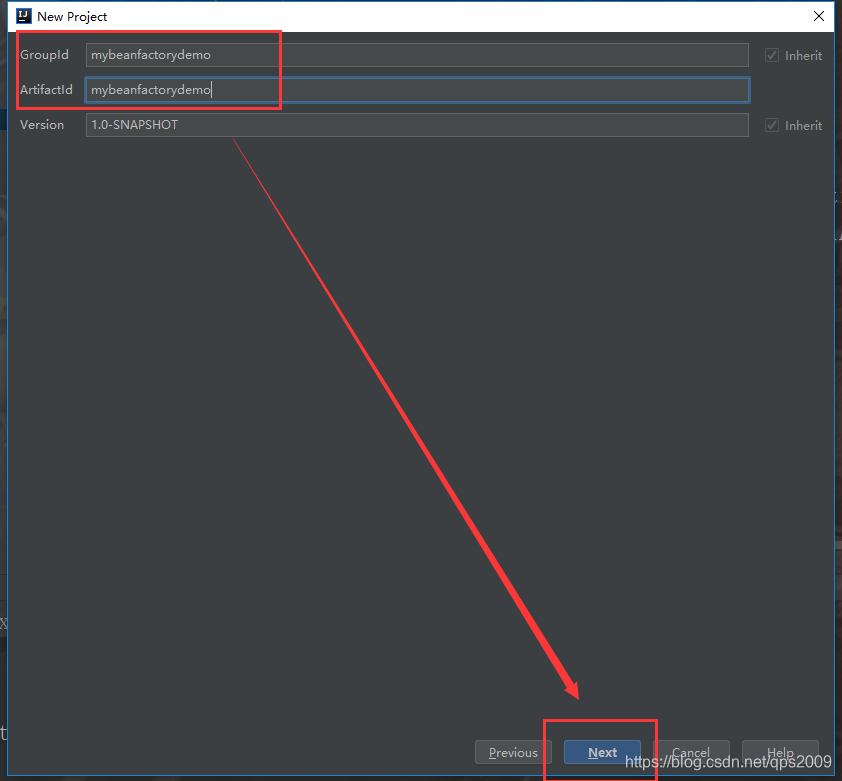This screenshot has height=781, width=842.
Task: Click the Previous button
Action: pyautogui.click(x=513, y=752)
